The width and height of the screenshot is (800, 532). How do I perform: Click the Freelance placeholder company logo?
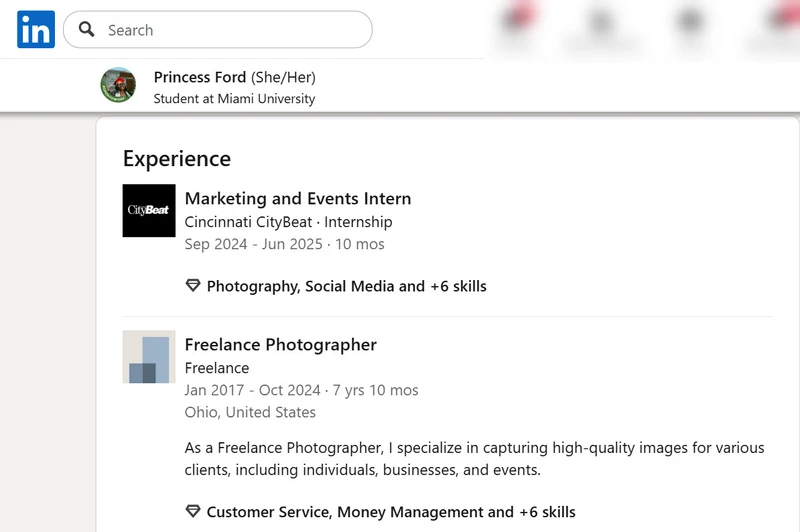click(x=149, y=357)
